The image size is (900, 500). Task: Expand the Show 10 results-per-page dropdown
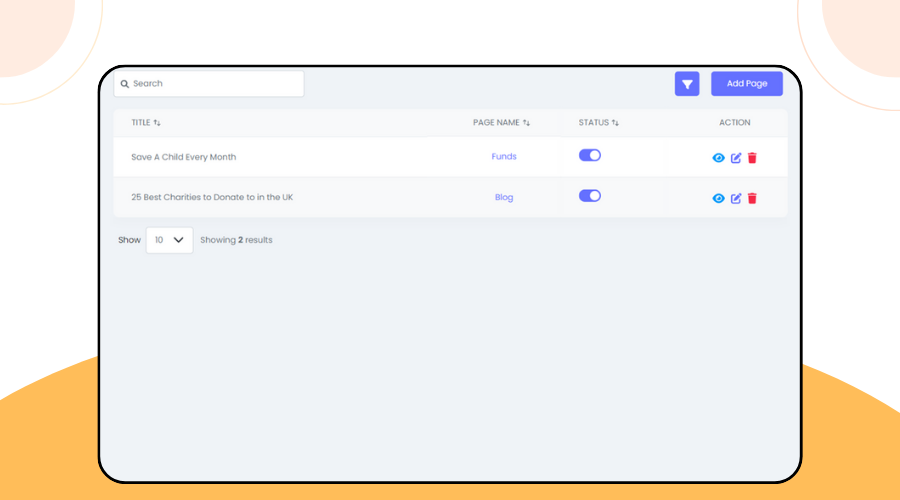click(169, 240)
